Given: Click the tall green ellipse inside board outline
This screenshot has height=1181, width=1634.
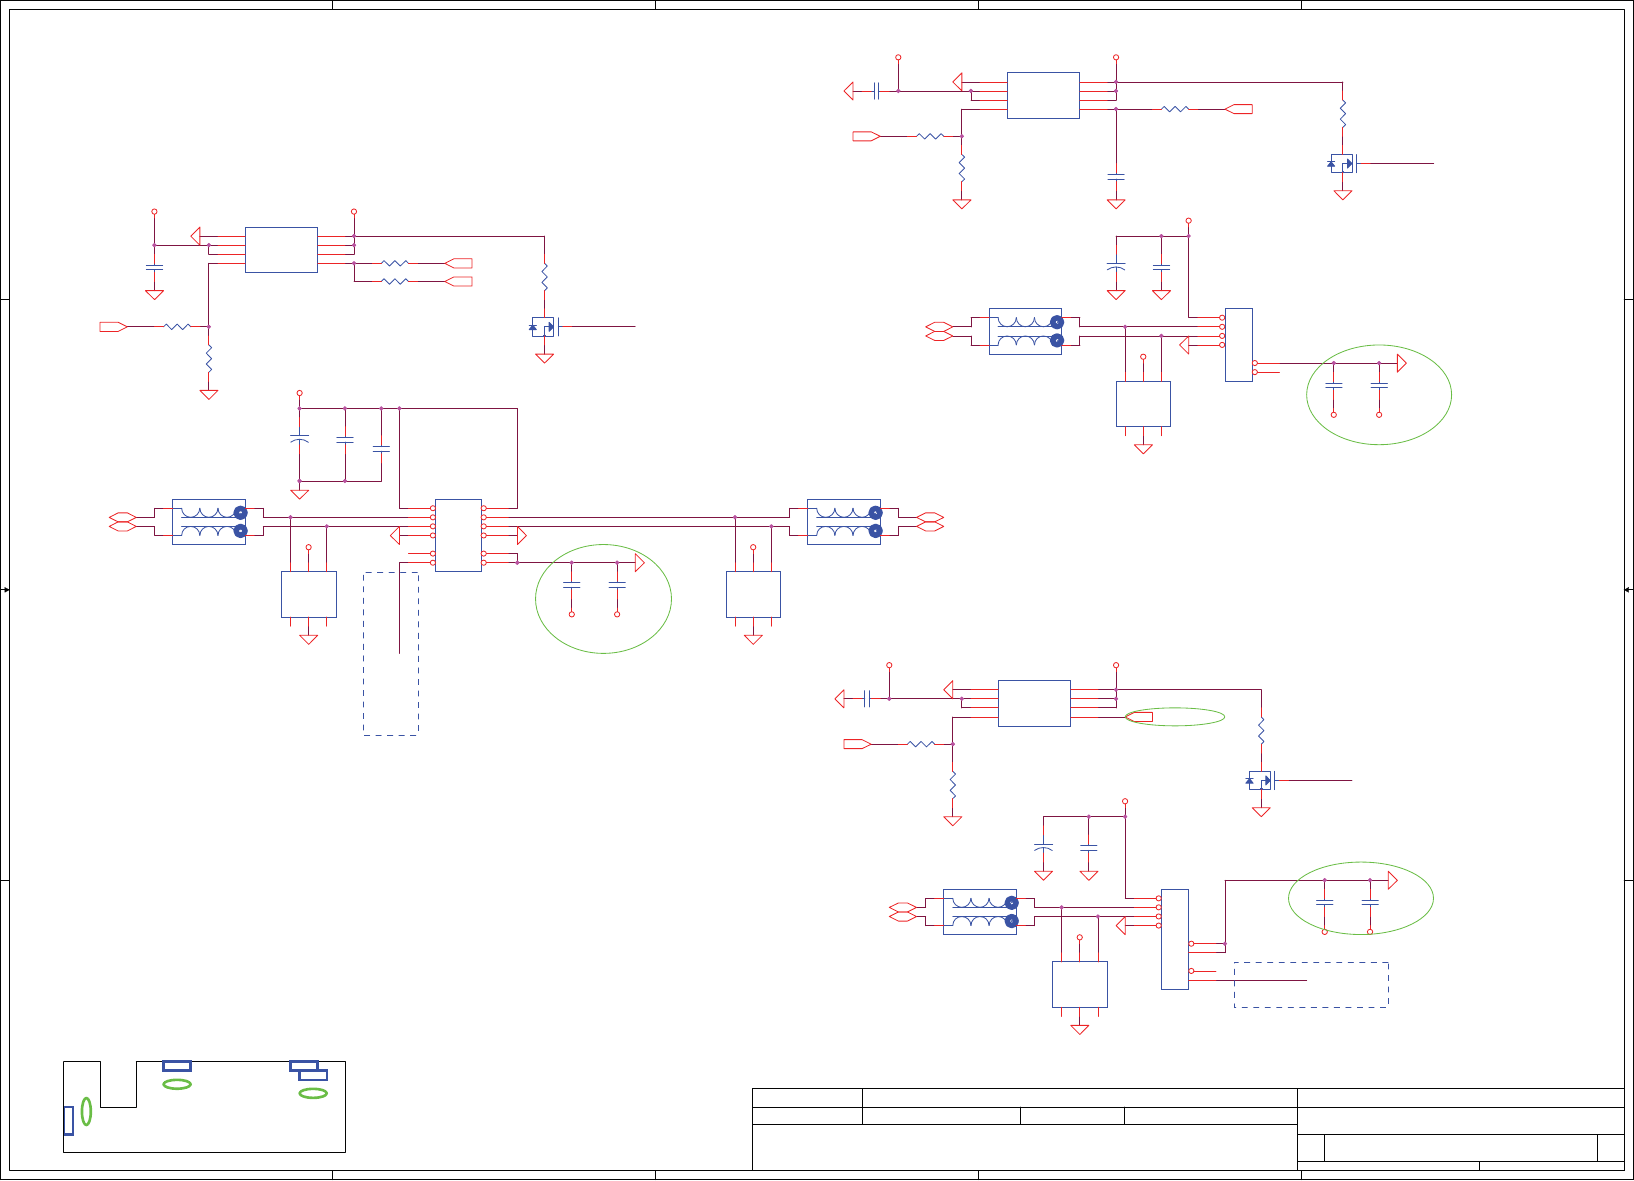Looking at the screenshot, I should coord(87,1111).
